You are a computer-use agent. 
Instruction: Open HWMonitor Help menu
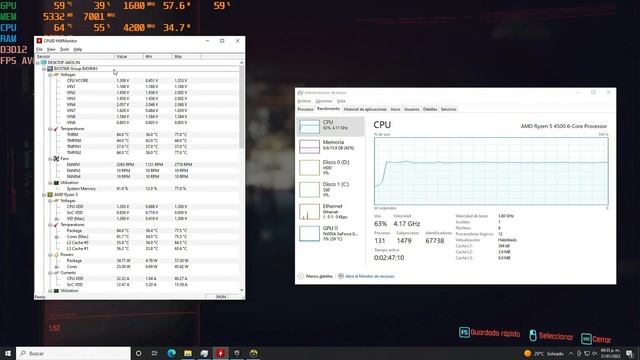click(x=78, y=49)
